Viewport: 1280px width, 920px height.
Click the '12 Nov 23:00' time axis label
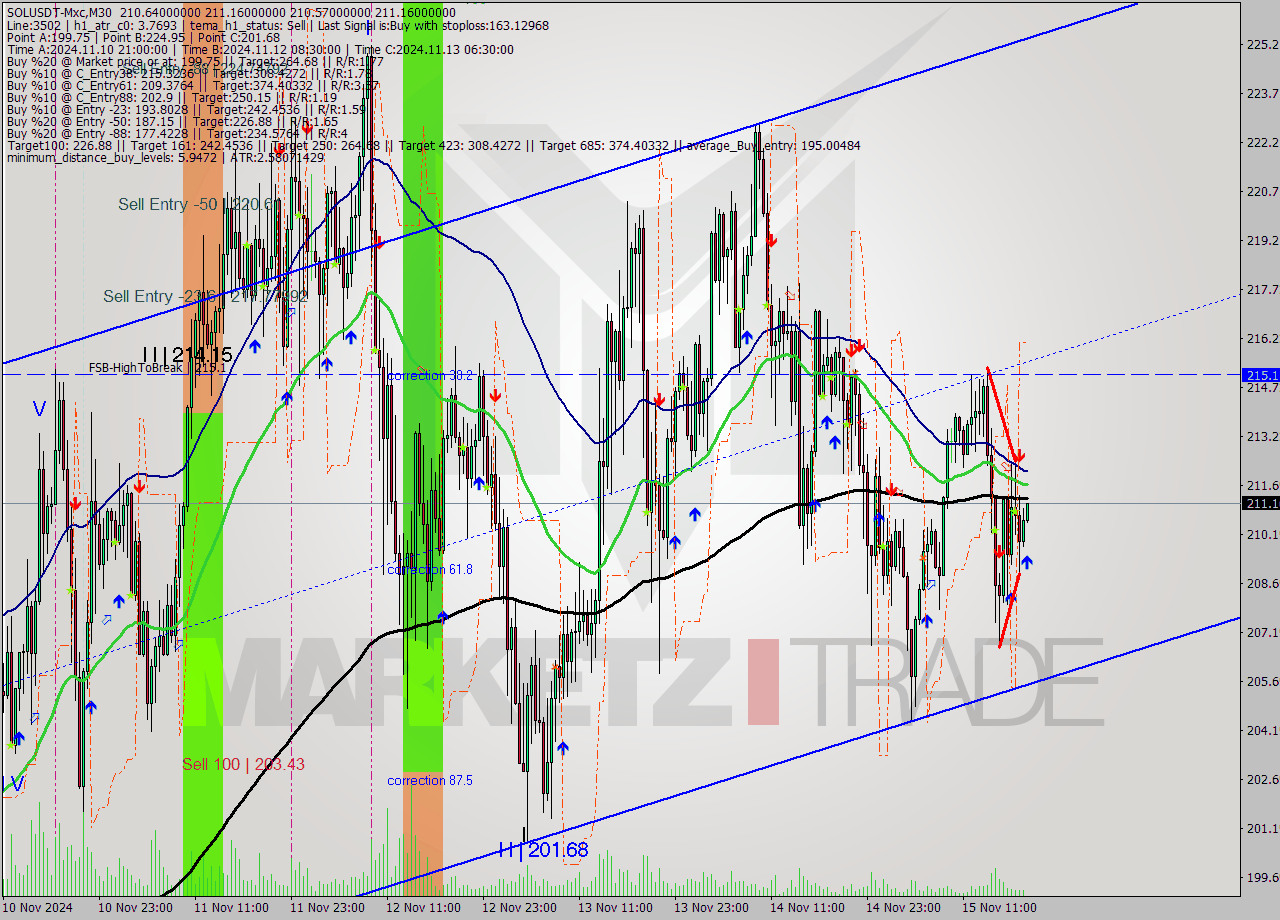tap(519, 908)
